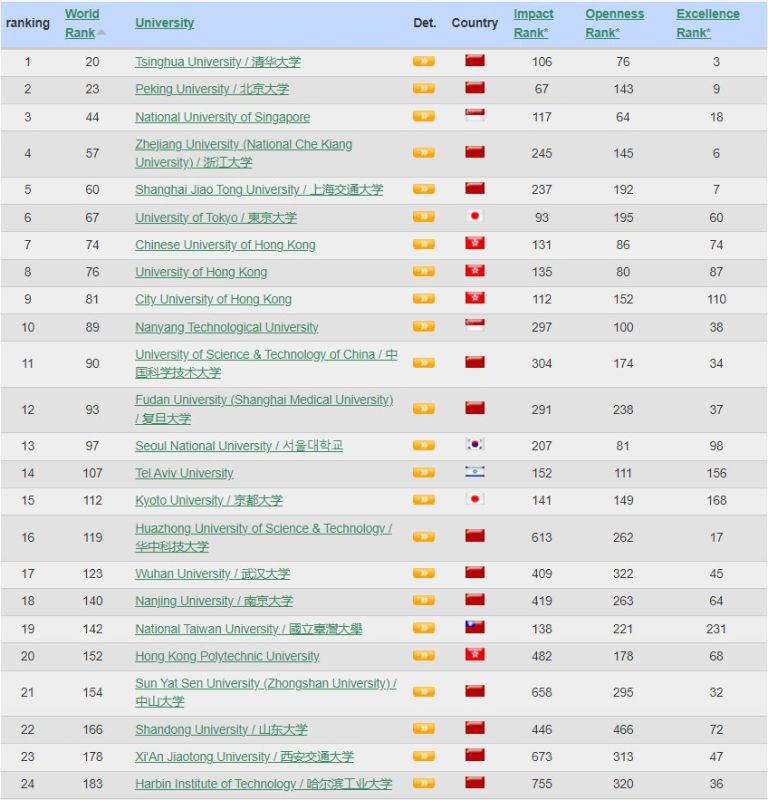The width and height of the screenshot is (768, 800).
Task: Click details icon for Hong Kong Polytechnic University
Action: pyautogui.click(x=424, y=656)
